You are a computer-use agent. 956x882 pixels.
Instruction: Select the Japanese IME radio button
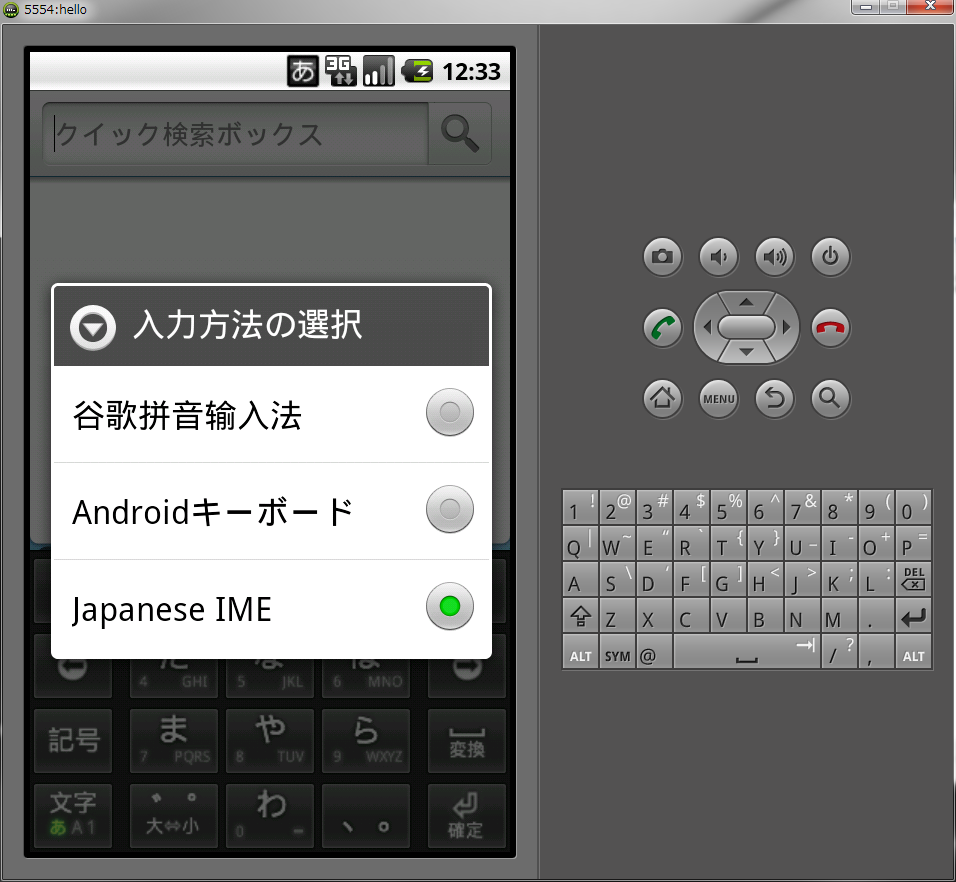point(450,606)
